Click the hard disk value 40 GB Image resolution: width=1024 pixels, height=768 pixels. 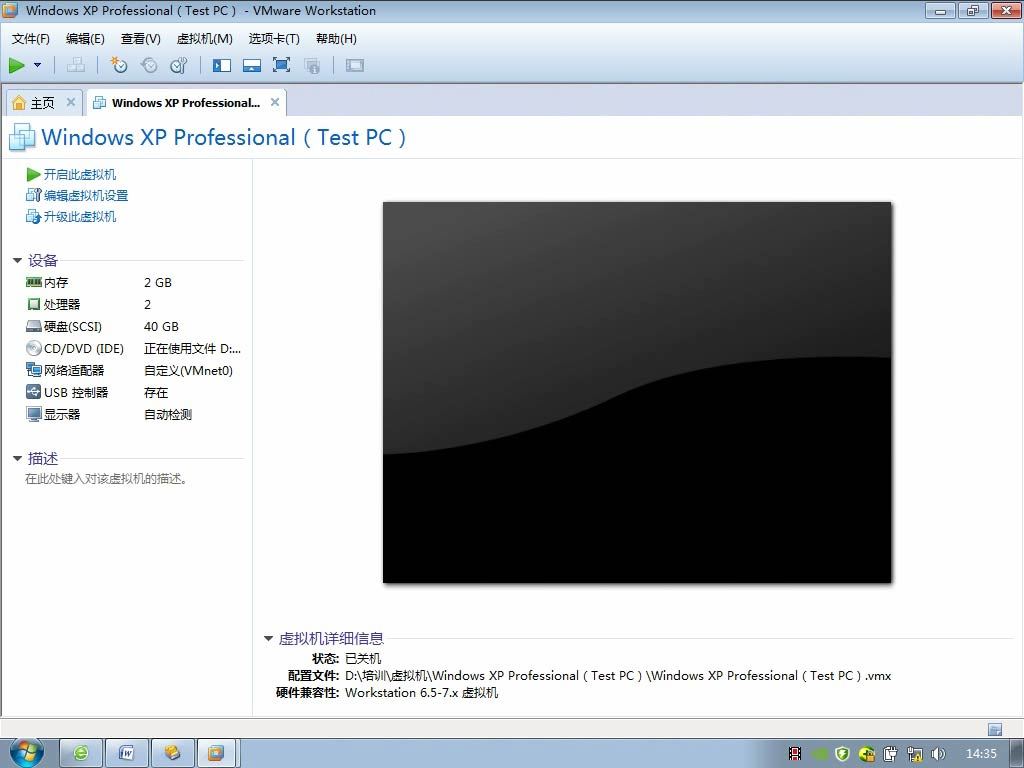click(161, 327)
